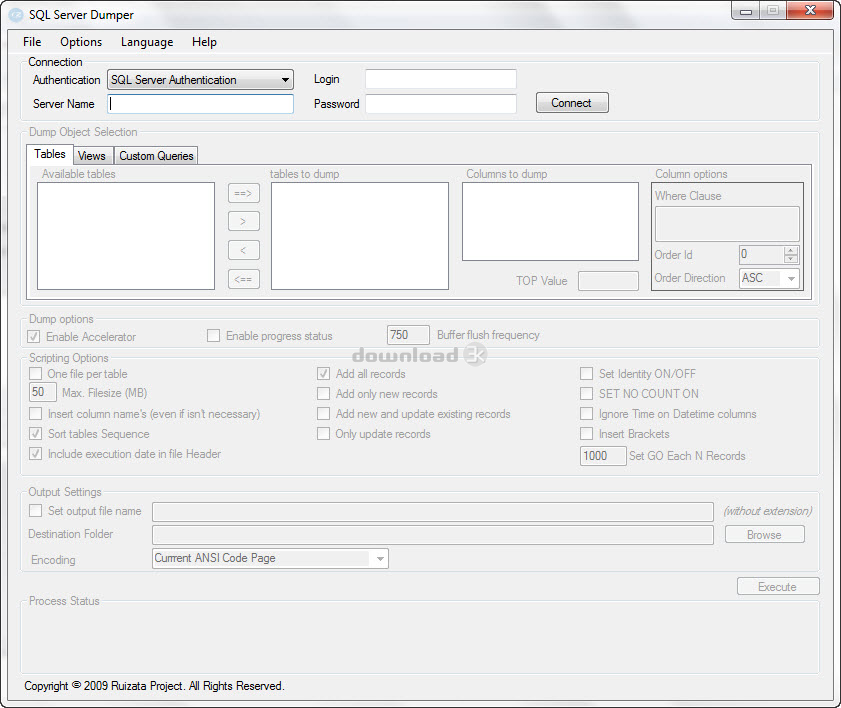Screen dimensions: 841x708
Task: Click the SQL Server Dumper title bar icon
Action: click(x=15, y=15)
